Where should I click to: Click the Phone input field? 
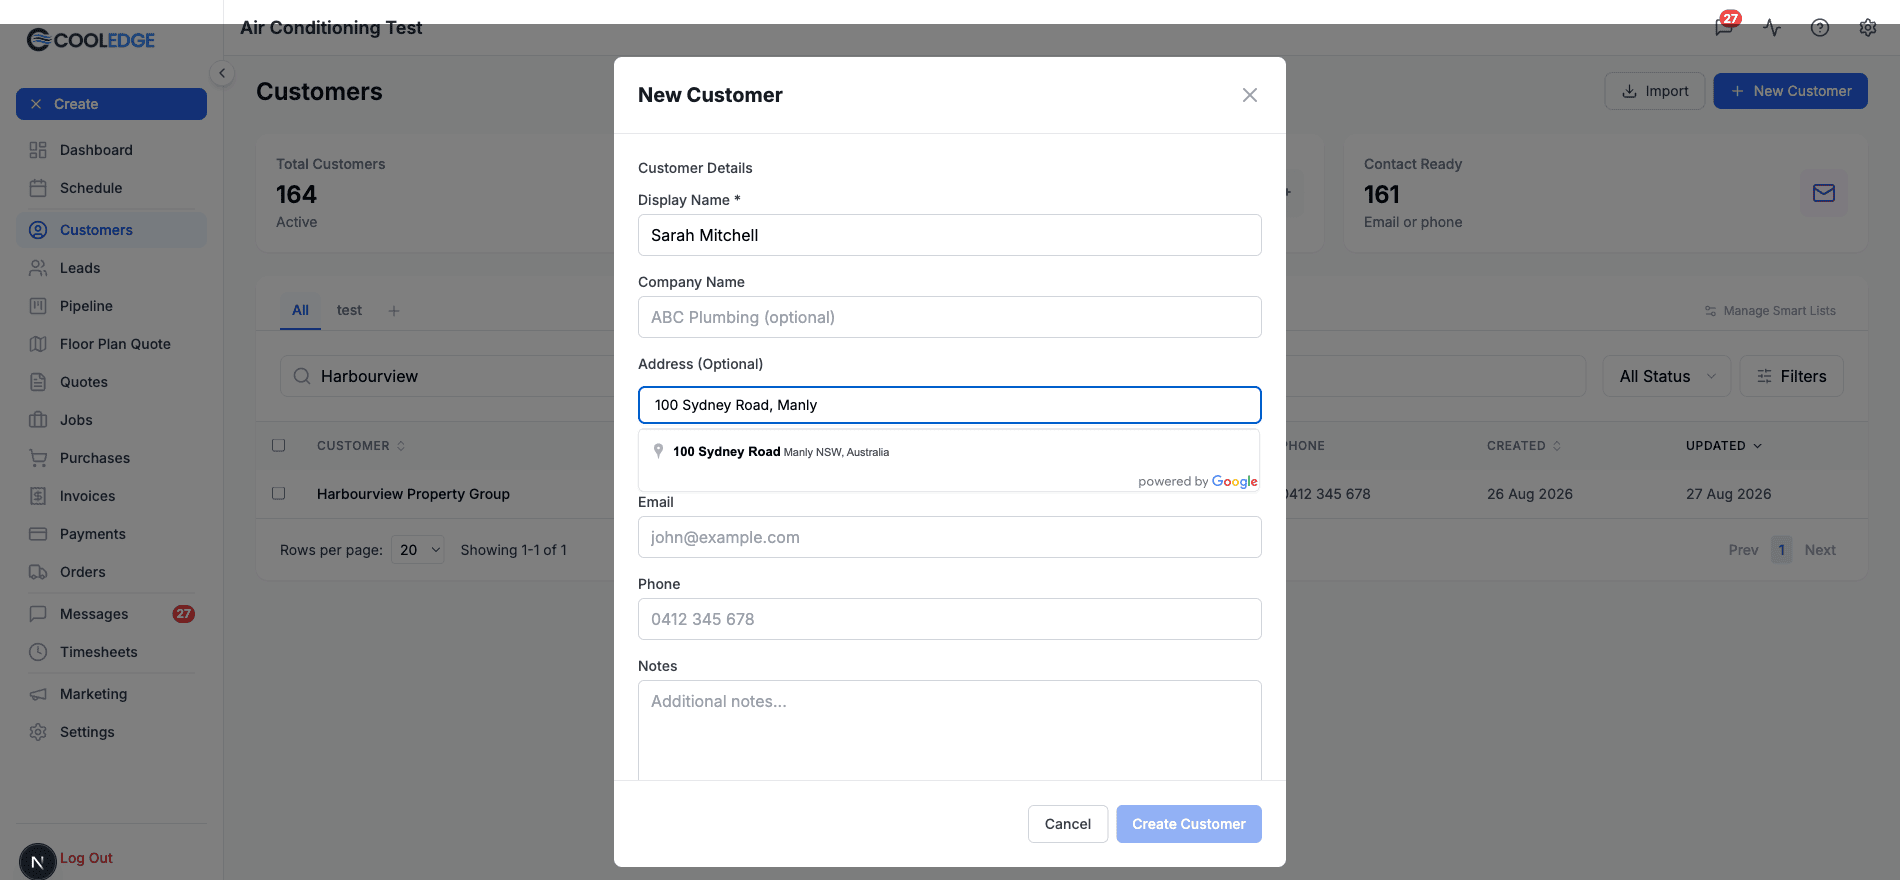950,619
